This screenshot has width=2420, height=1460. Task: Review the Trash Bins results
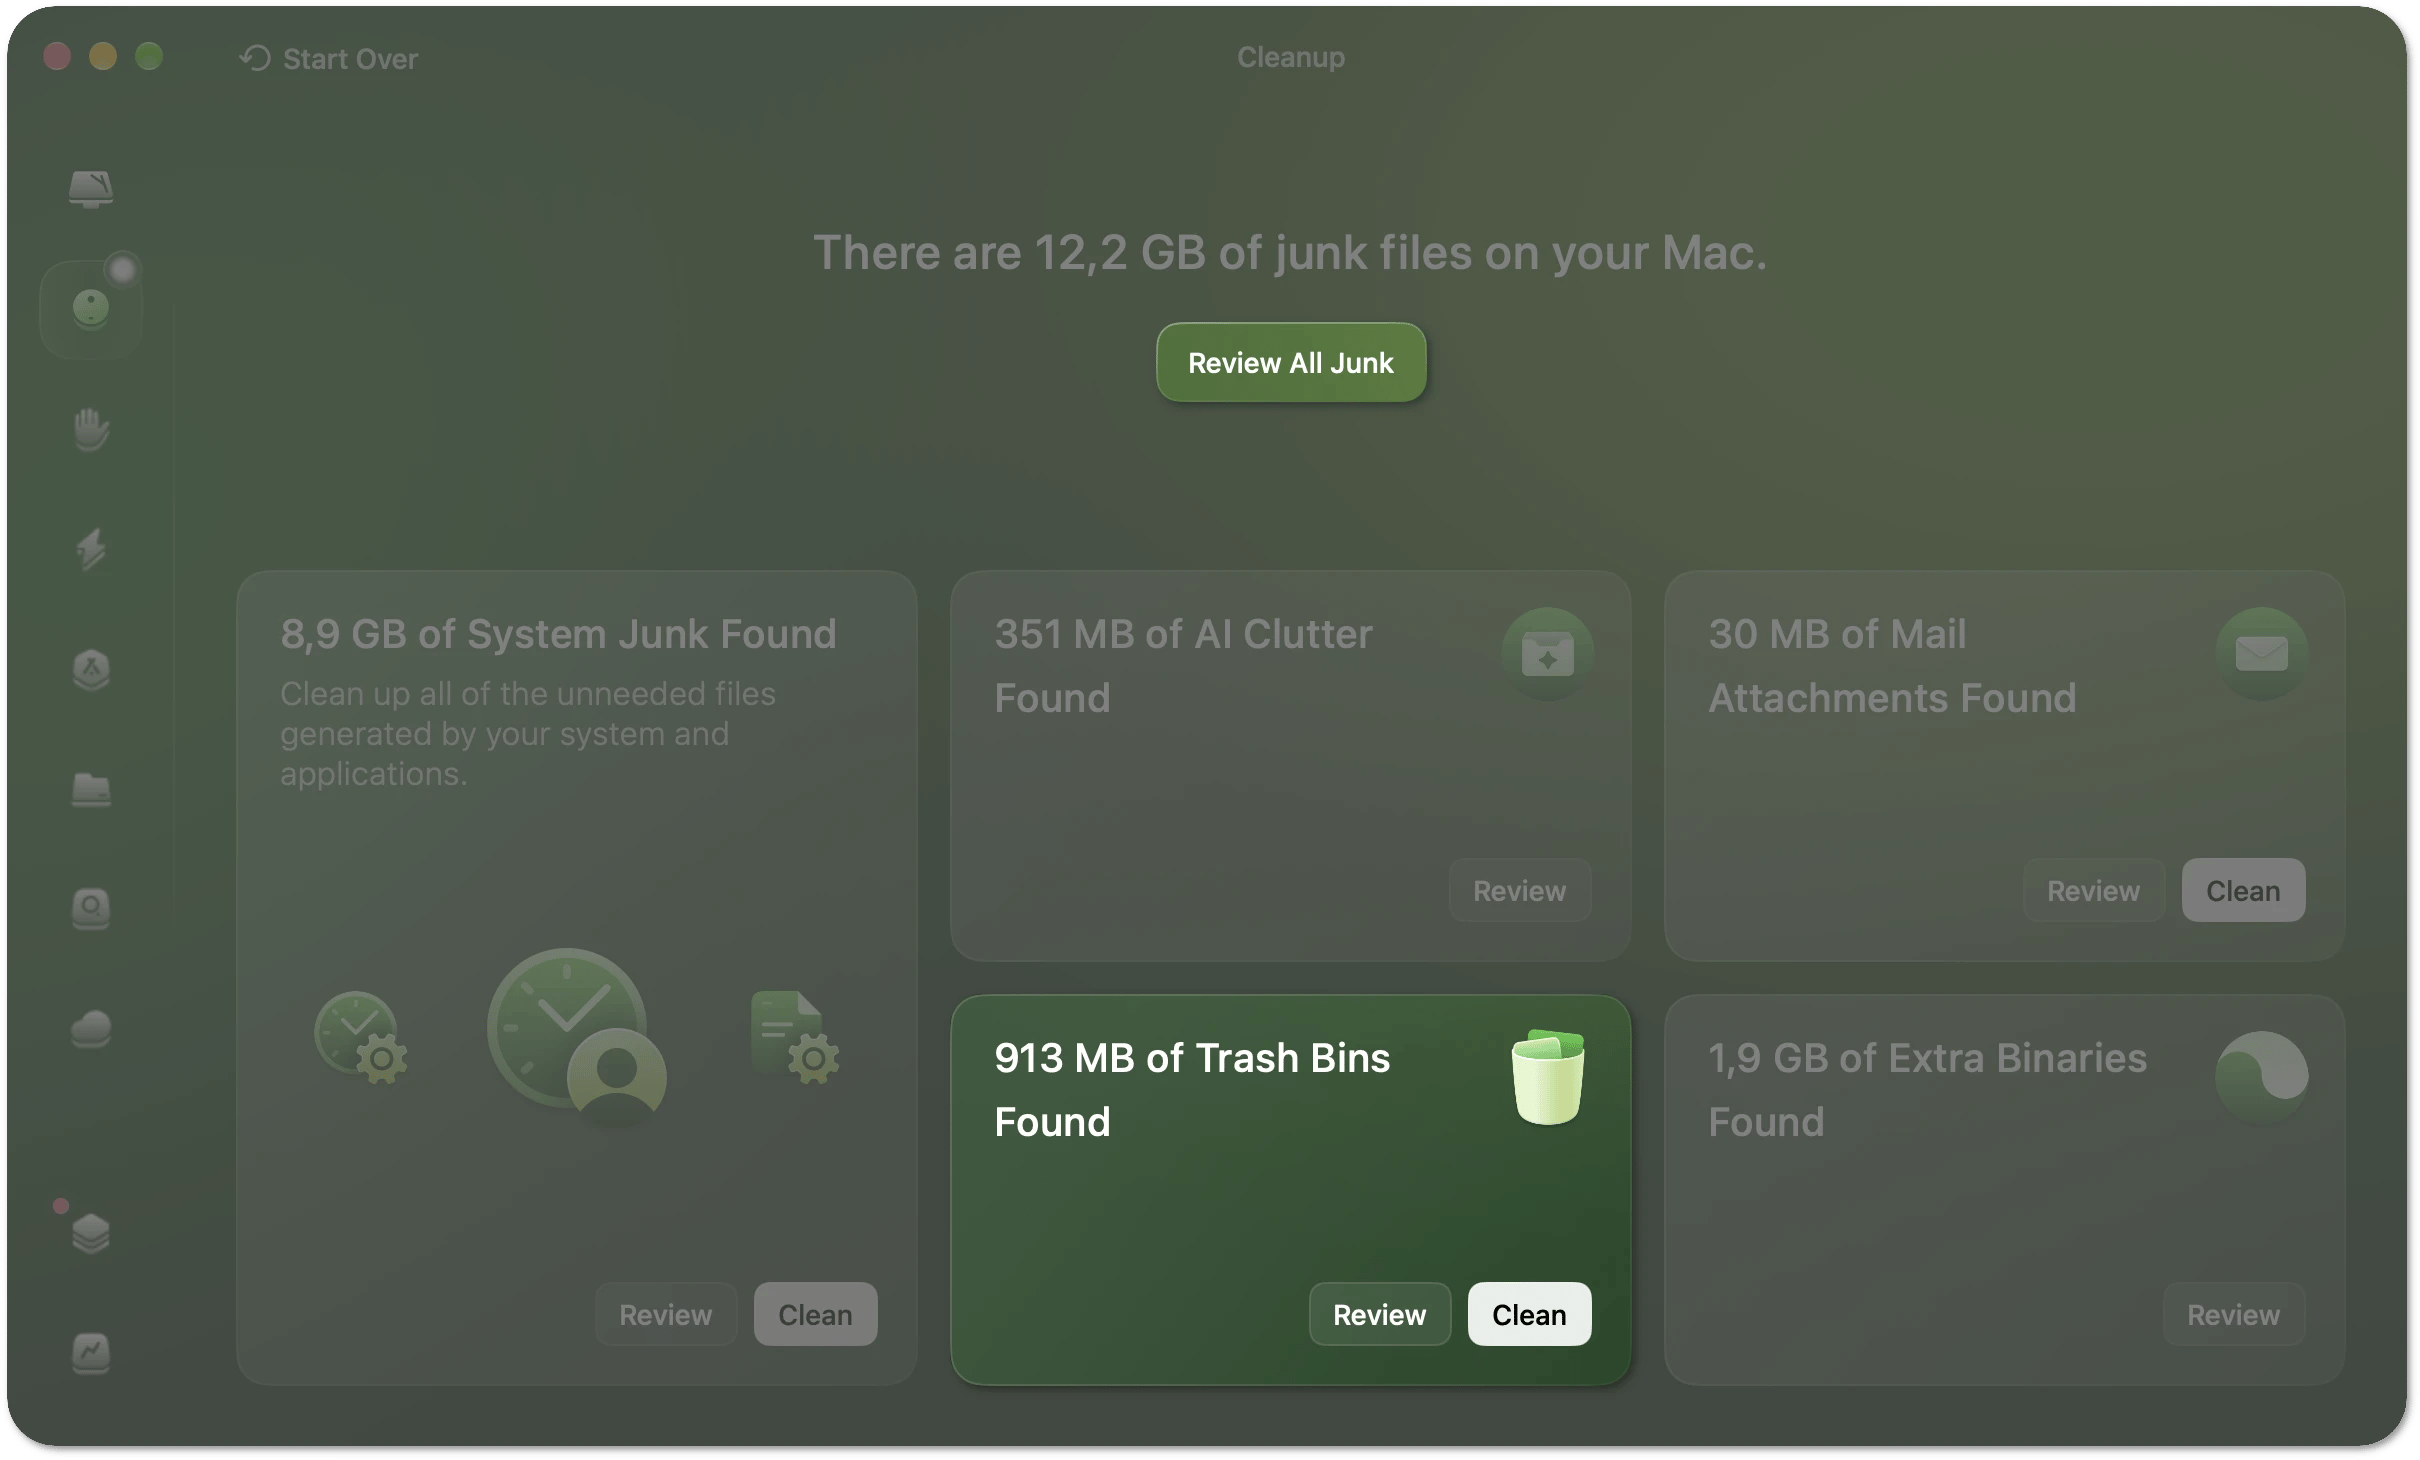click(x=1379, y=1314)
